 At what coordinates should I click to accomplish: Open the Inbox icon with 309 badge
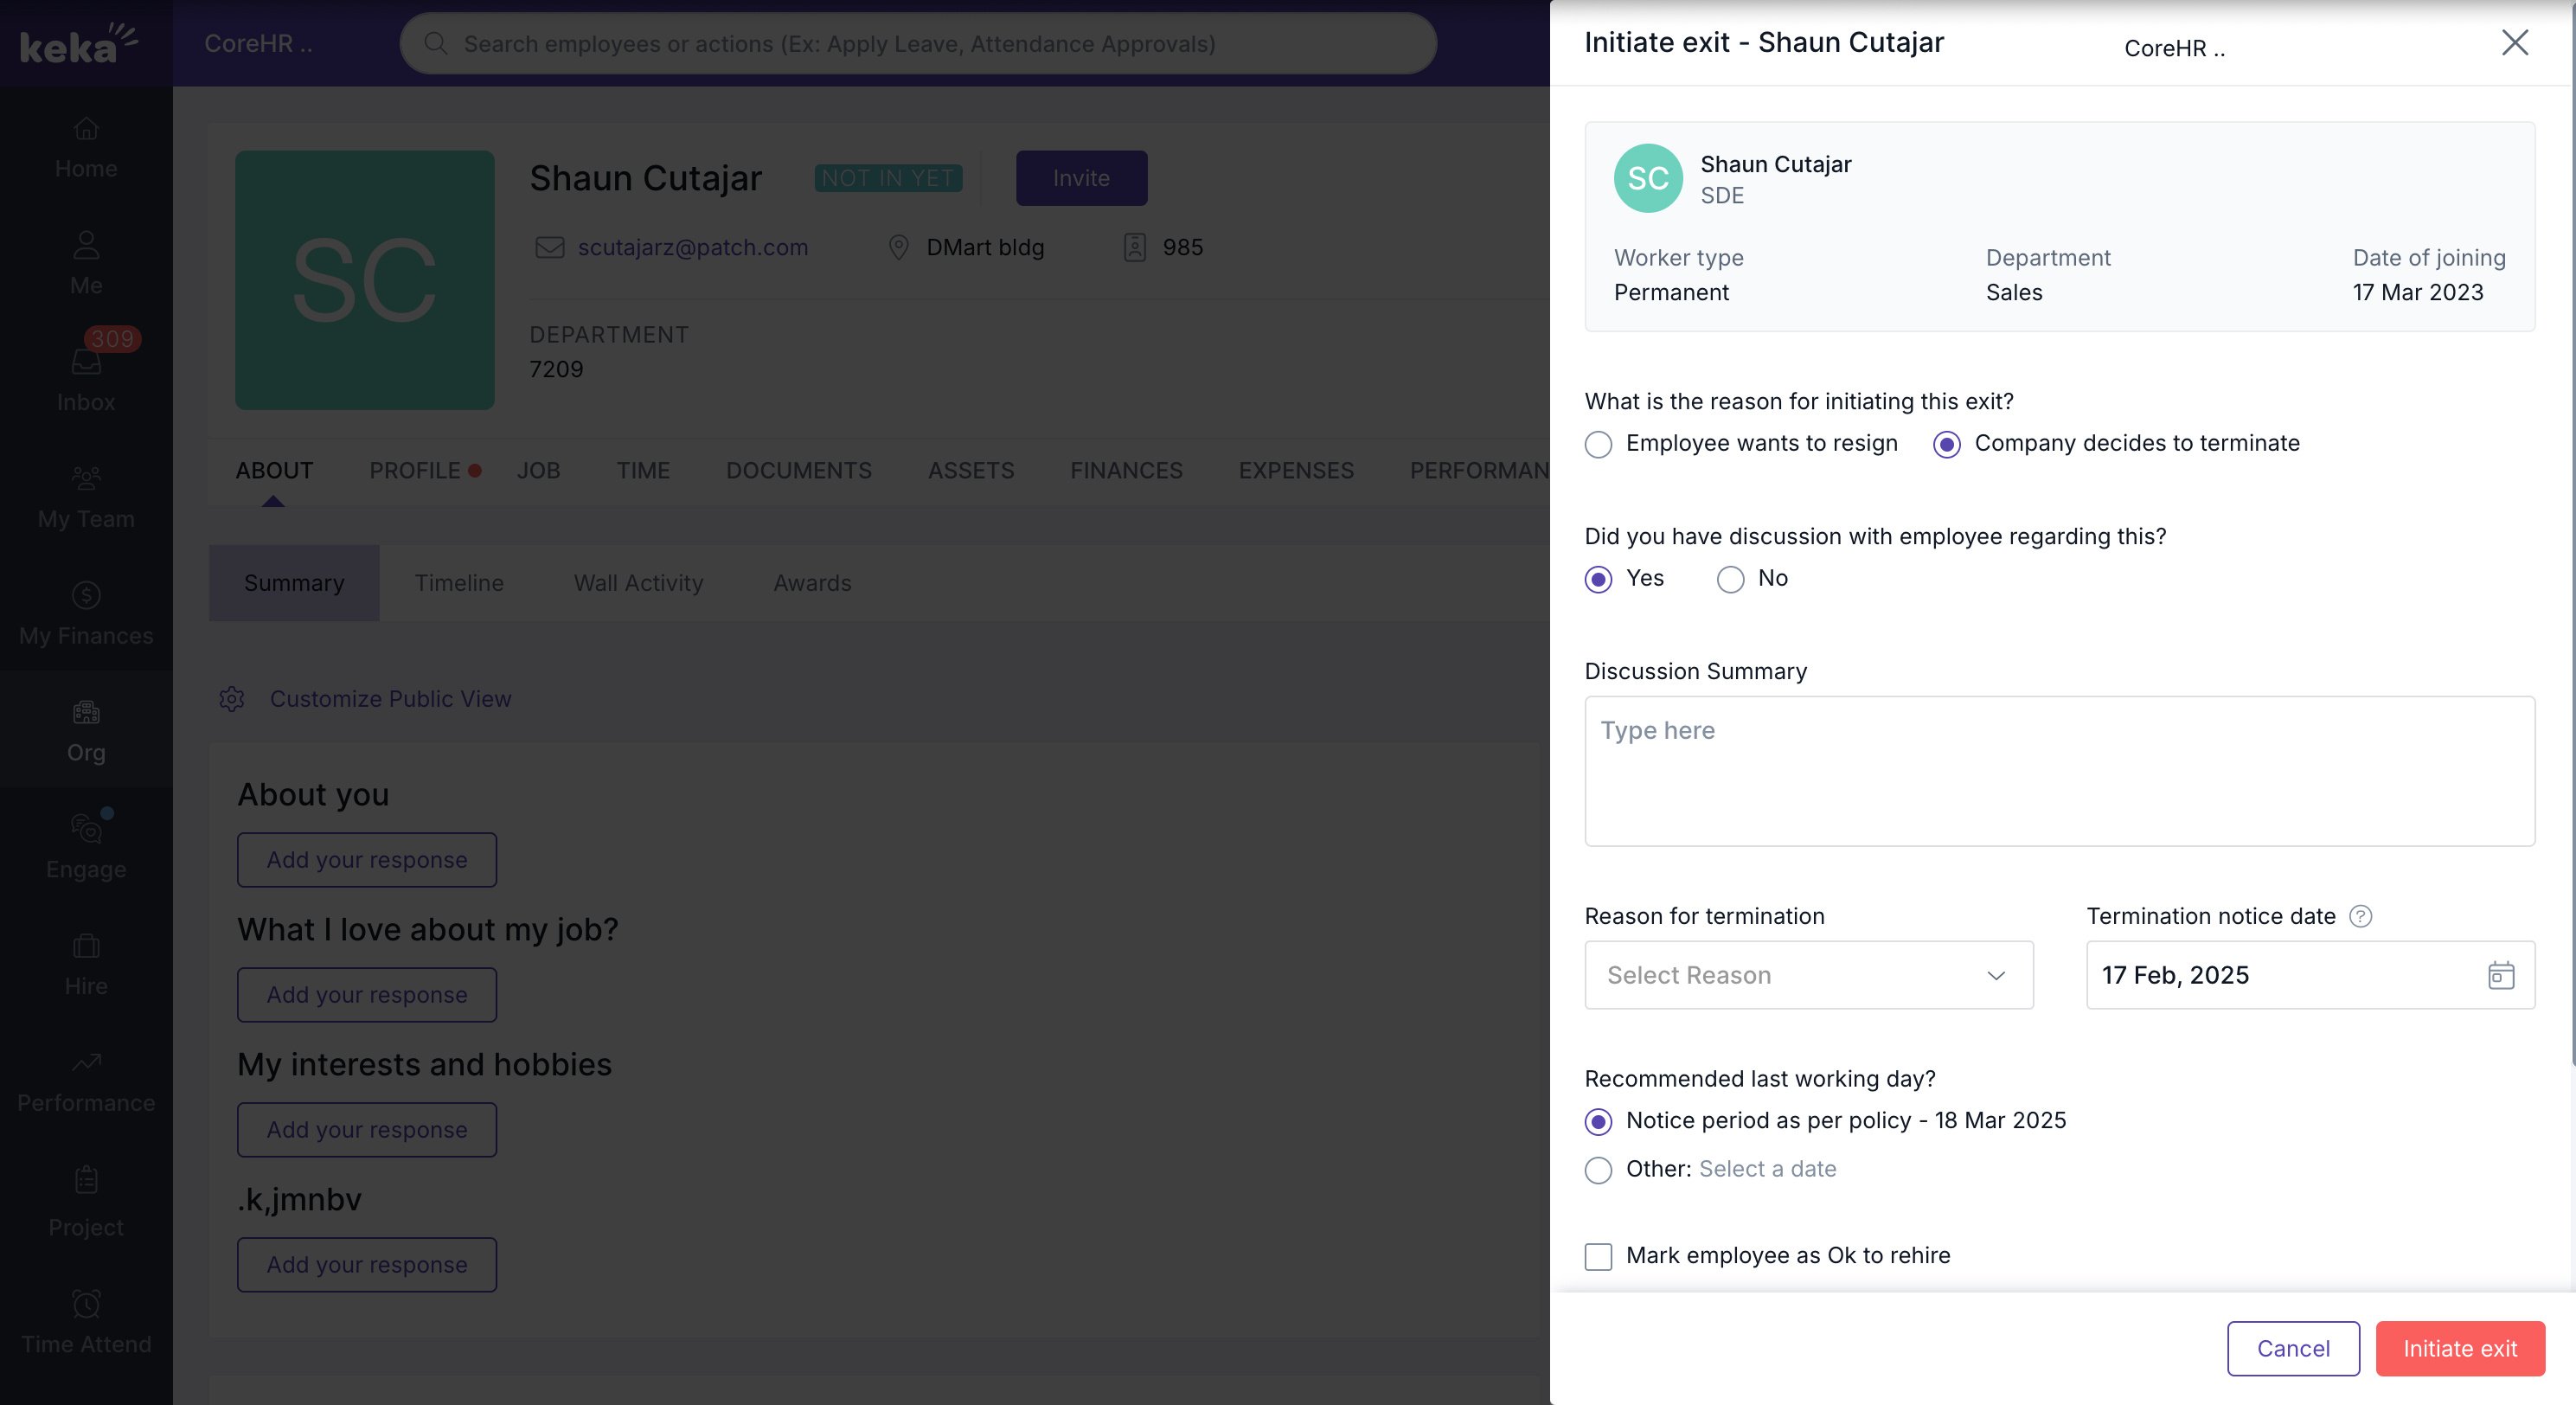coord(86,362)
